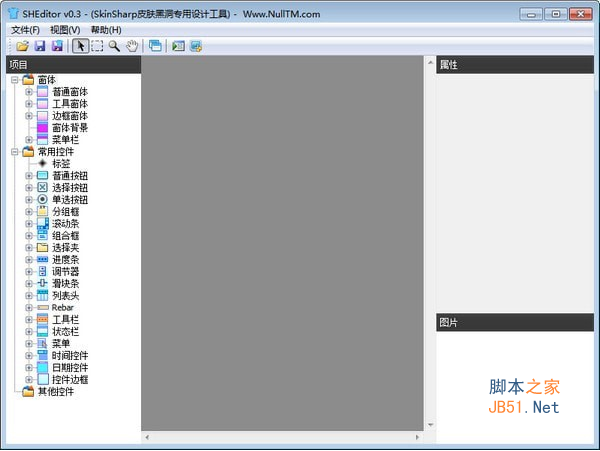The image size is (600, 451).
Task: Click the monitor with star toolbar icon
Action: pyautogui.click(x=196, y=46)
